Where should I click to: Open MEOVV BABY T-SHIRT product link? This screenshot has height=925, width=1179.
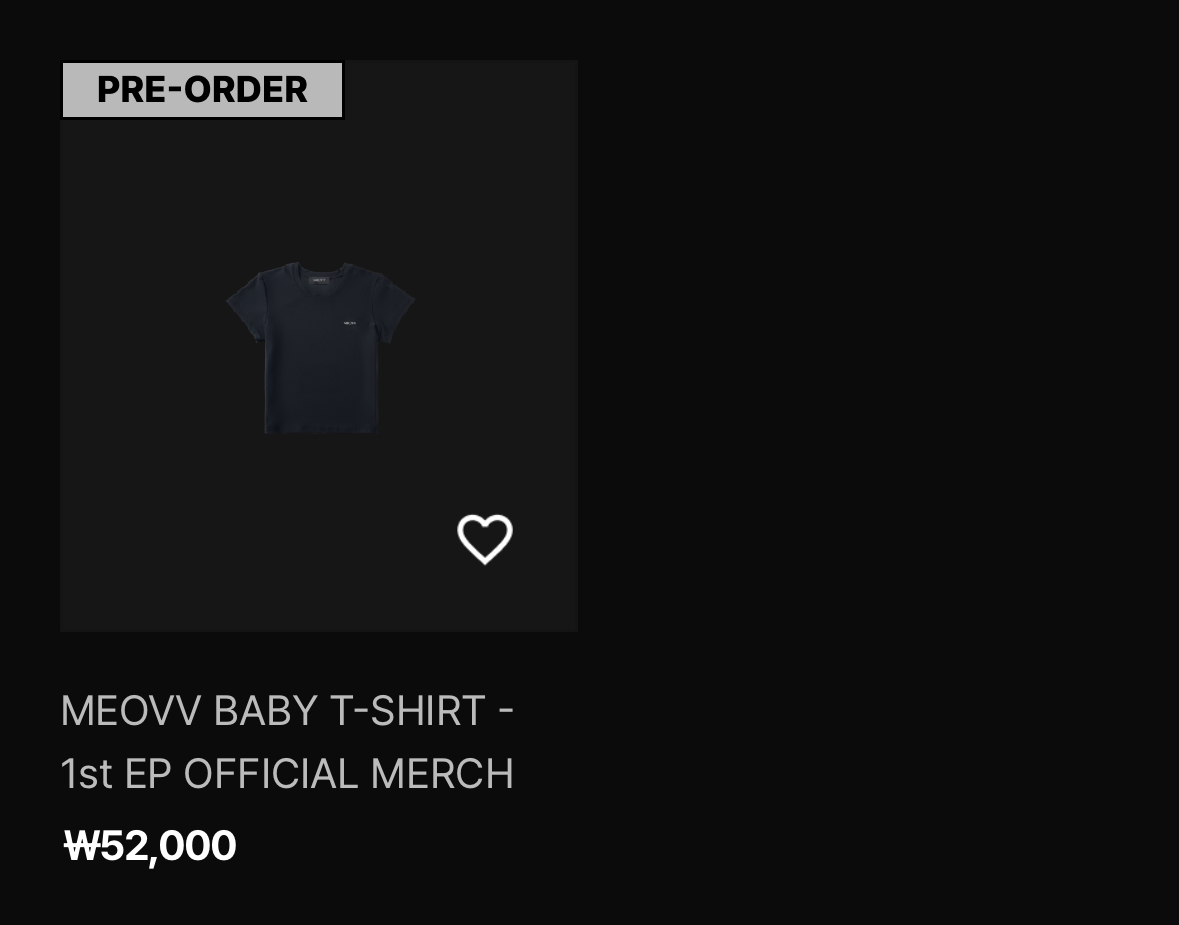tap(286, 742)
